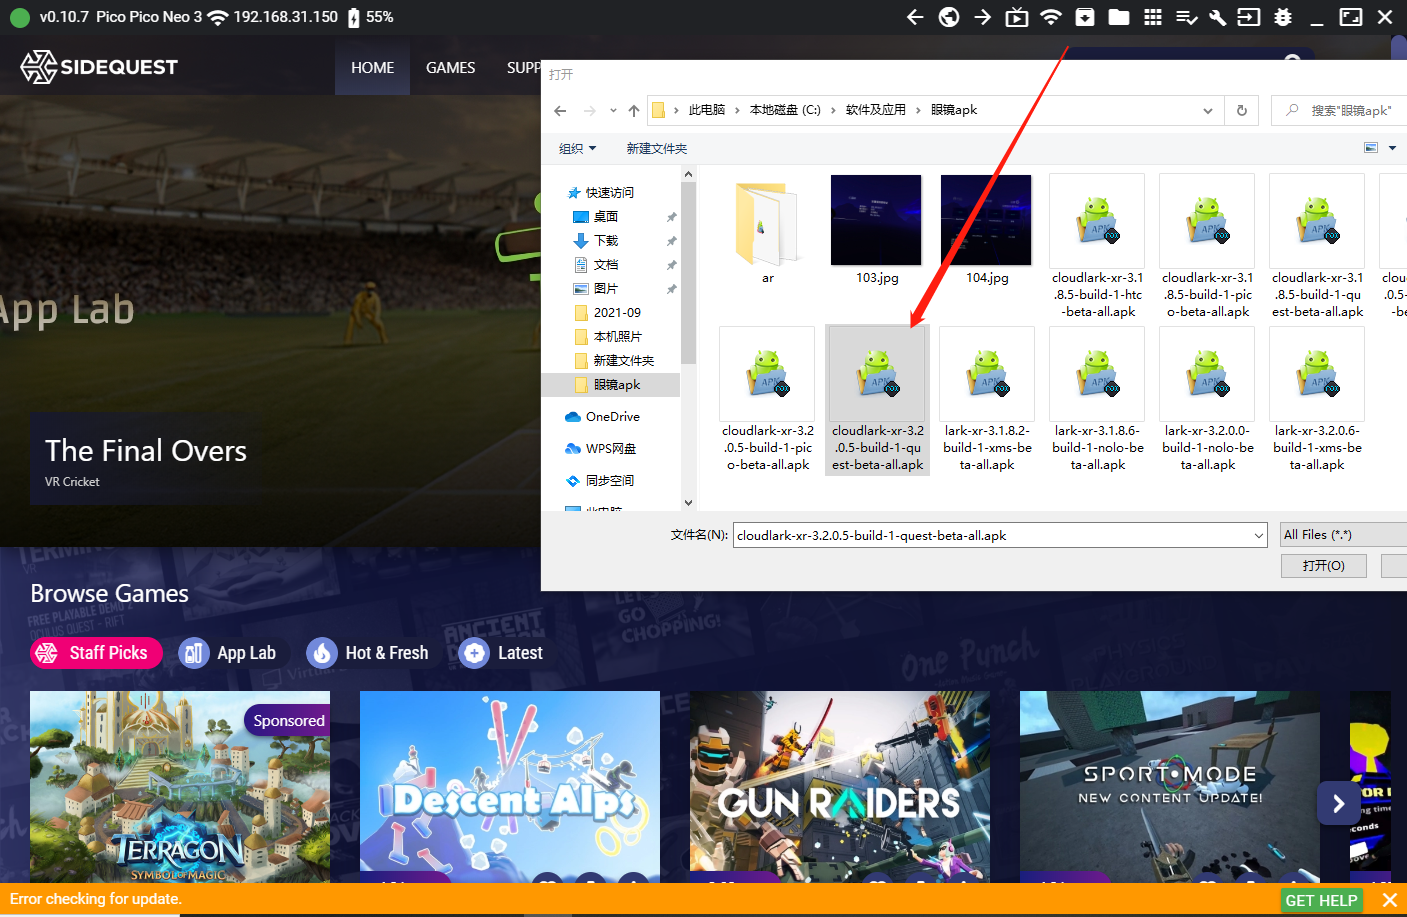Open the running tasks checklist icon
The image size is (1407, 917).
tap(1187, 17)
